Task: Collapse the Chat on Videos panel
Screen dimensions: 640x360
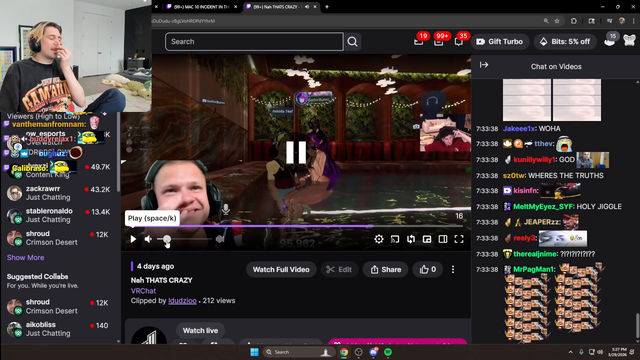Action: (x=484, y=65)
